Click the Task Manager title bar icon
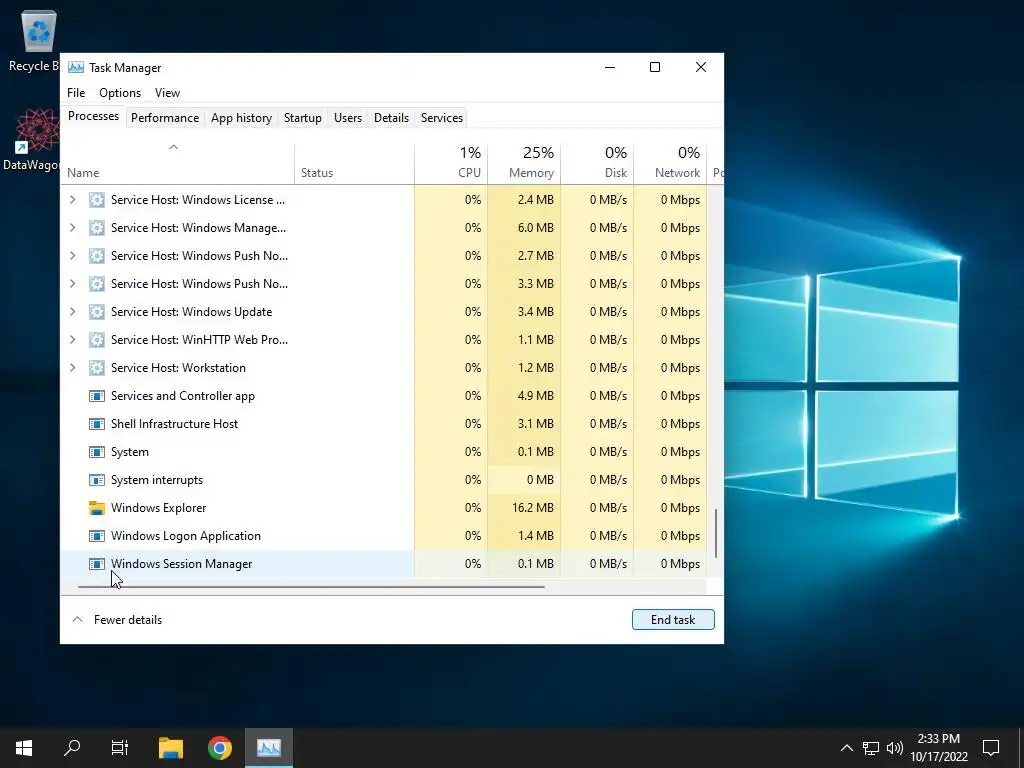Viewport: 1024px width, 768px height. point(76,67)
